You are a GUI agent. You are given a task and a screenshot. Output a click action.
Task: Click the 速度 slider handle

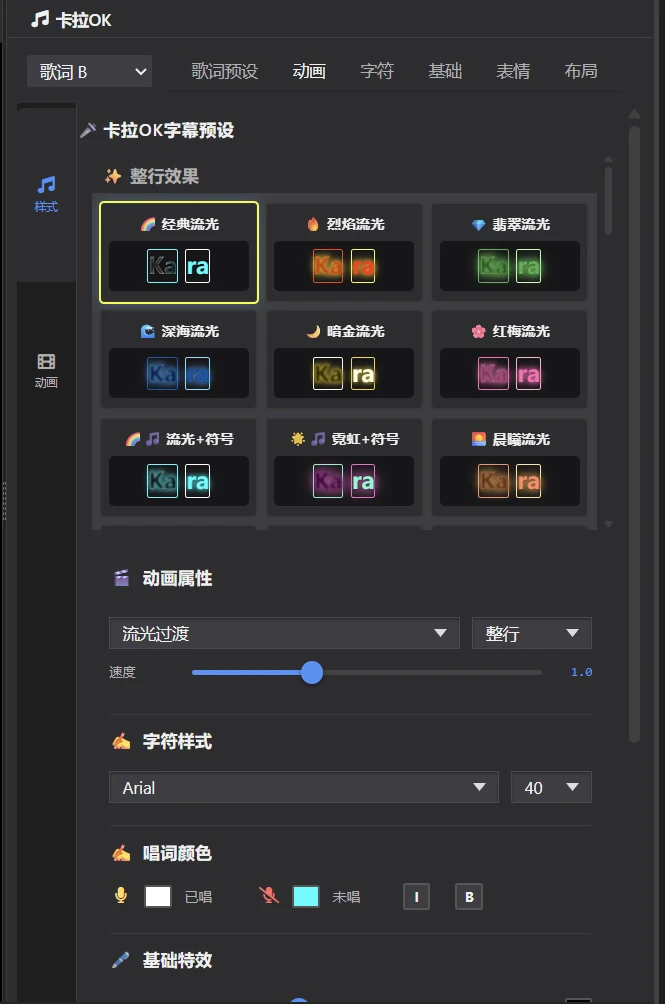[x=312, y=672]
